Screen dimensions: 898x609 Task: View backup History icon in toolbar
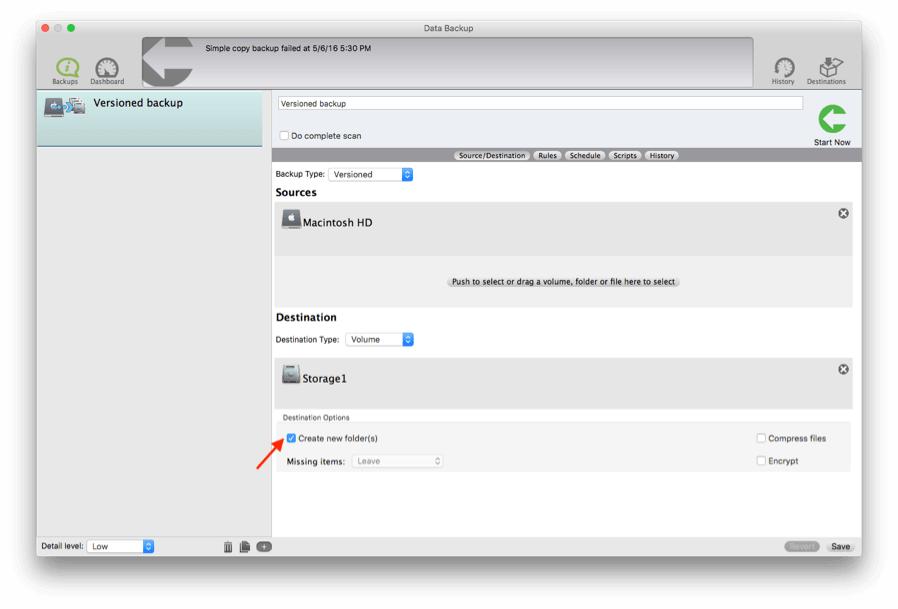click(784, 66)
